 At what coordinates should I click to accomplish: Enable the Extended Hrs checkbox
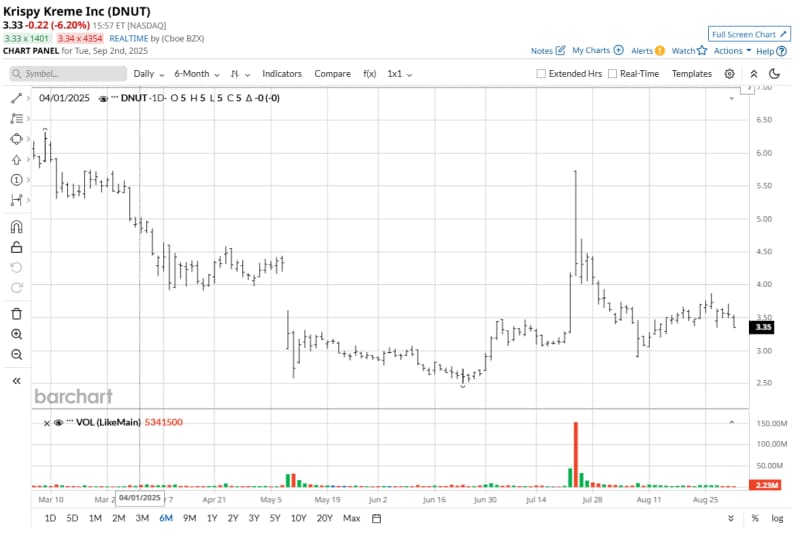(541, 74)
